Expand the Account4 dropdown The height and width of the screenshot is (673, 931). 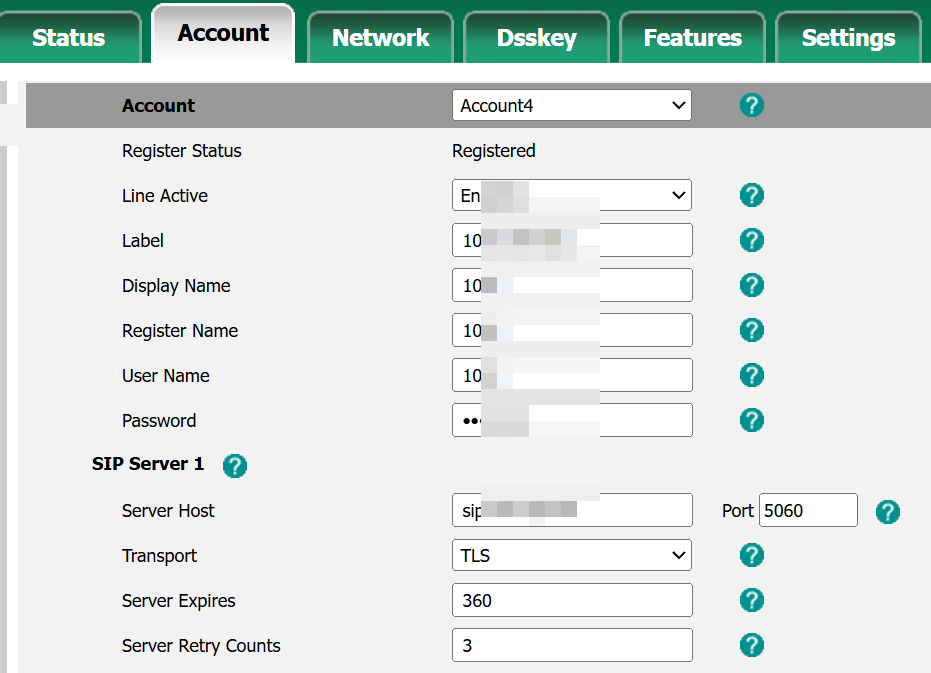[x=571, y=105]
